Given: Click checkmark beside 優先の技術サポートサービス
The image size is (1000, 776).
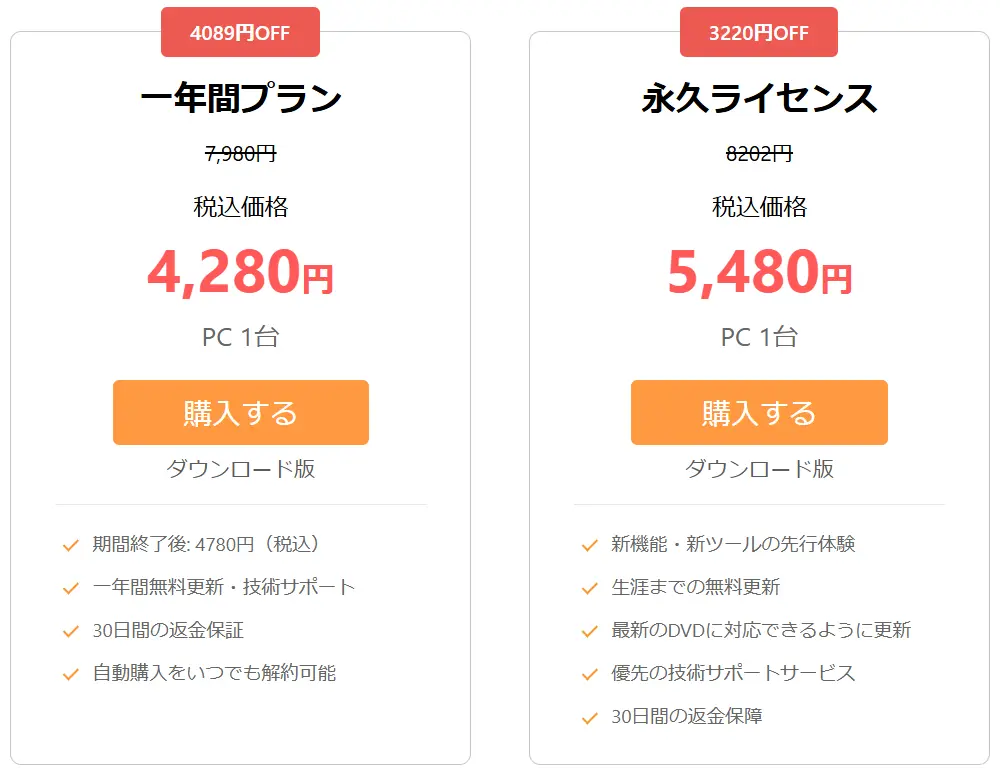Looking at the screenshot, I should [x=590, y=674].
